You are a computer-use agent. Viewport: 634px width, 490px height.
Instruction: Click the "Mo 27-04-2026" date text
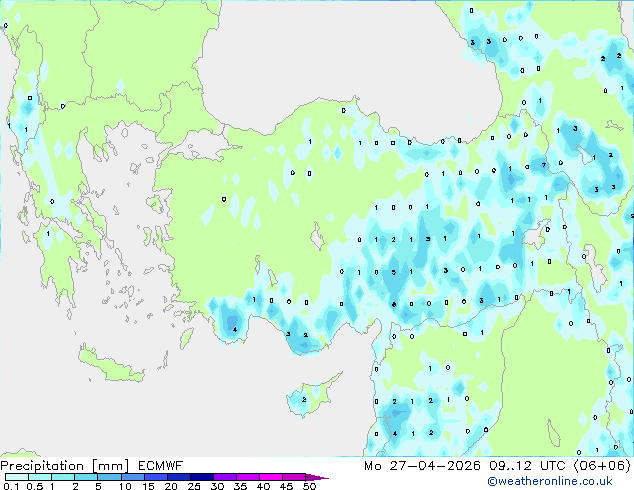[422, 466]
